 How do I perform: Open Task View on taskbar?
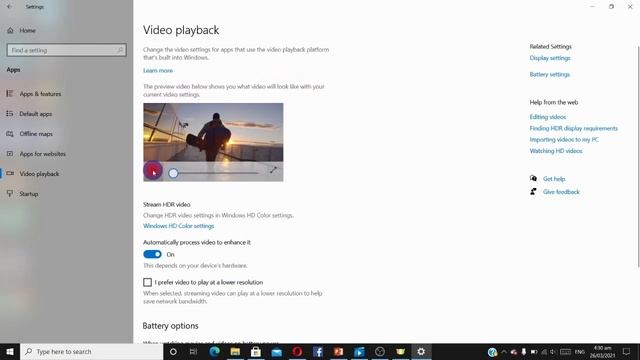[193, 351]
